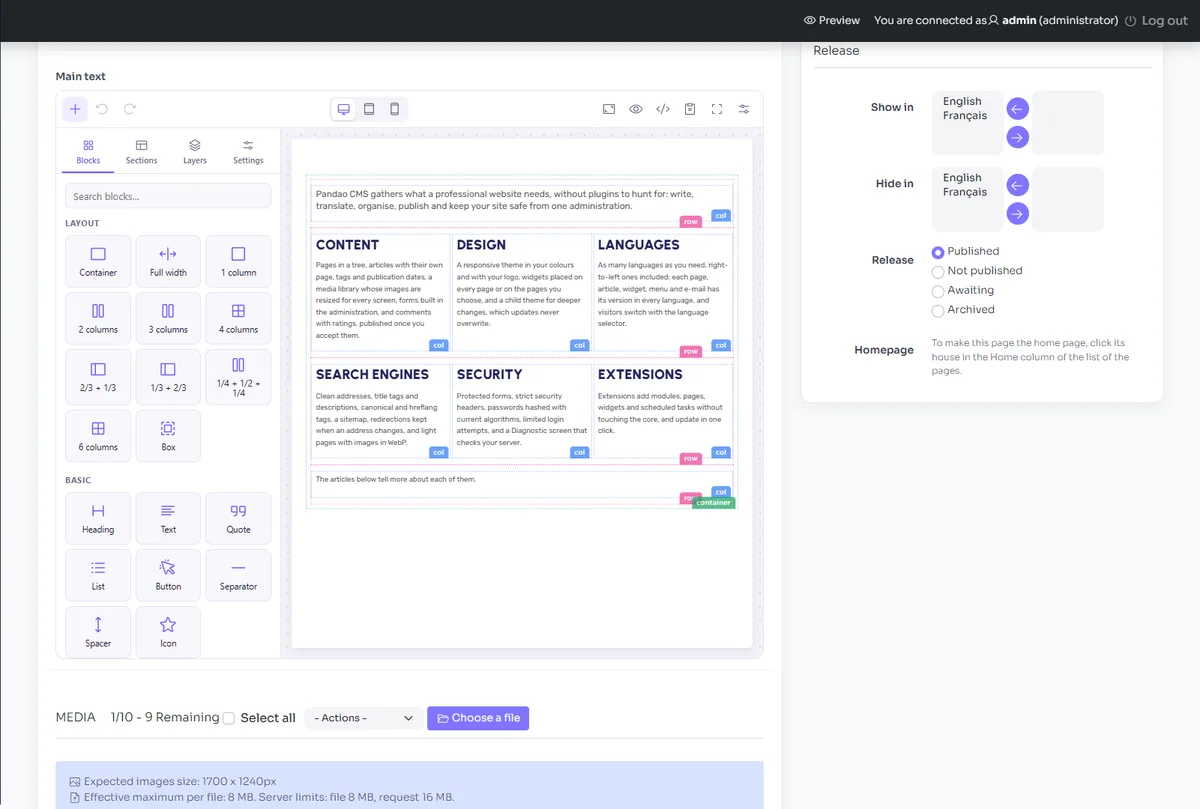Click the left arrow button in Show in
This screenshot has width=1200, height=809.
[x=1017, y=109]
